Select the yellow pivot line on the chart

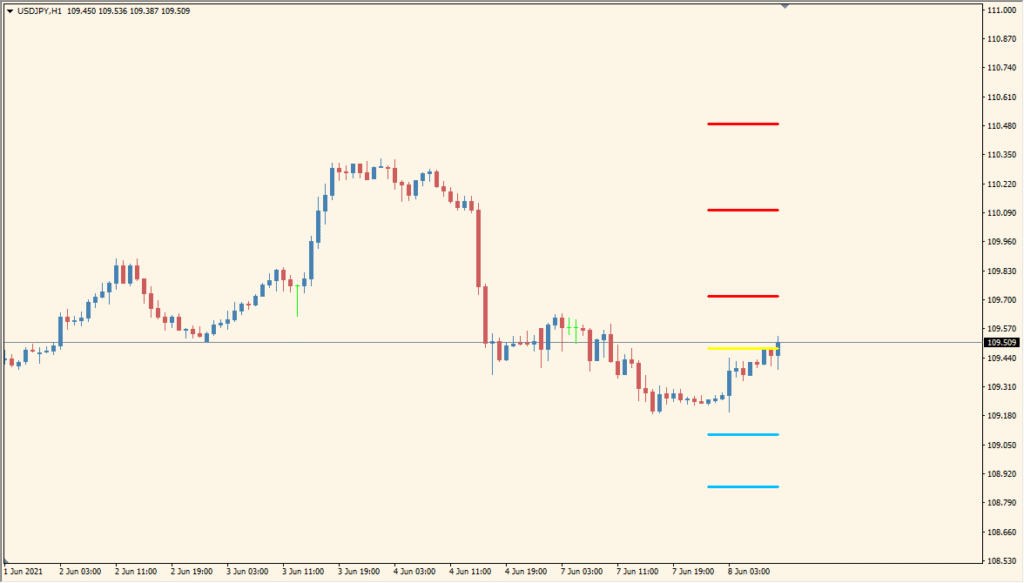(742, 349)
